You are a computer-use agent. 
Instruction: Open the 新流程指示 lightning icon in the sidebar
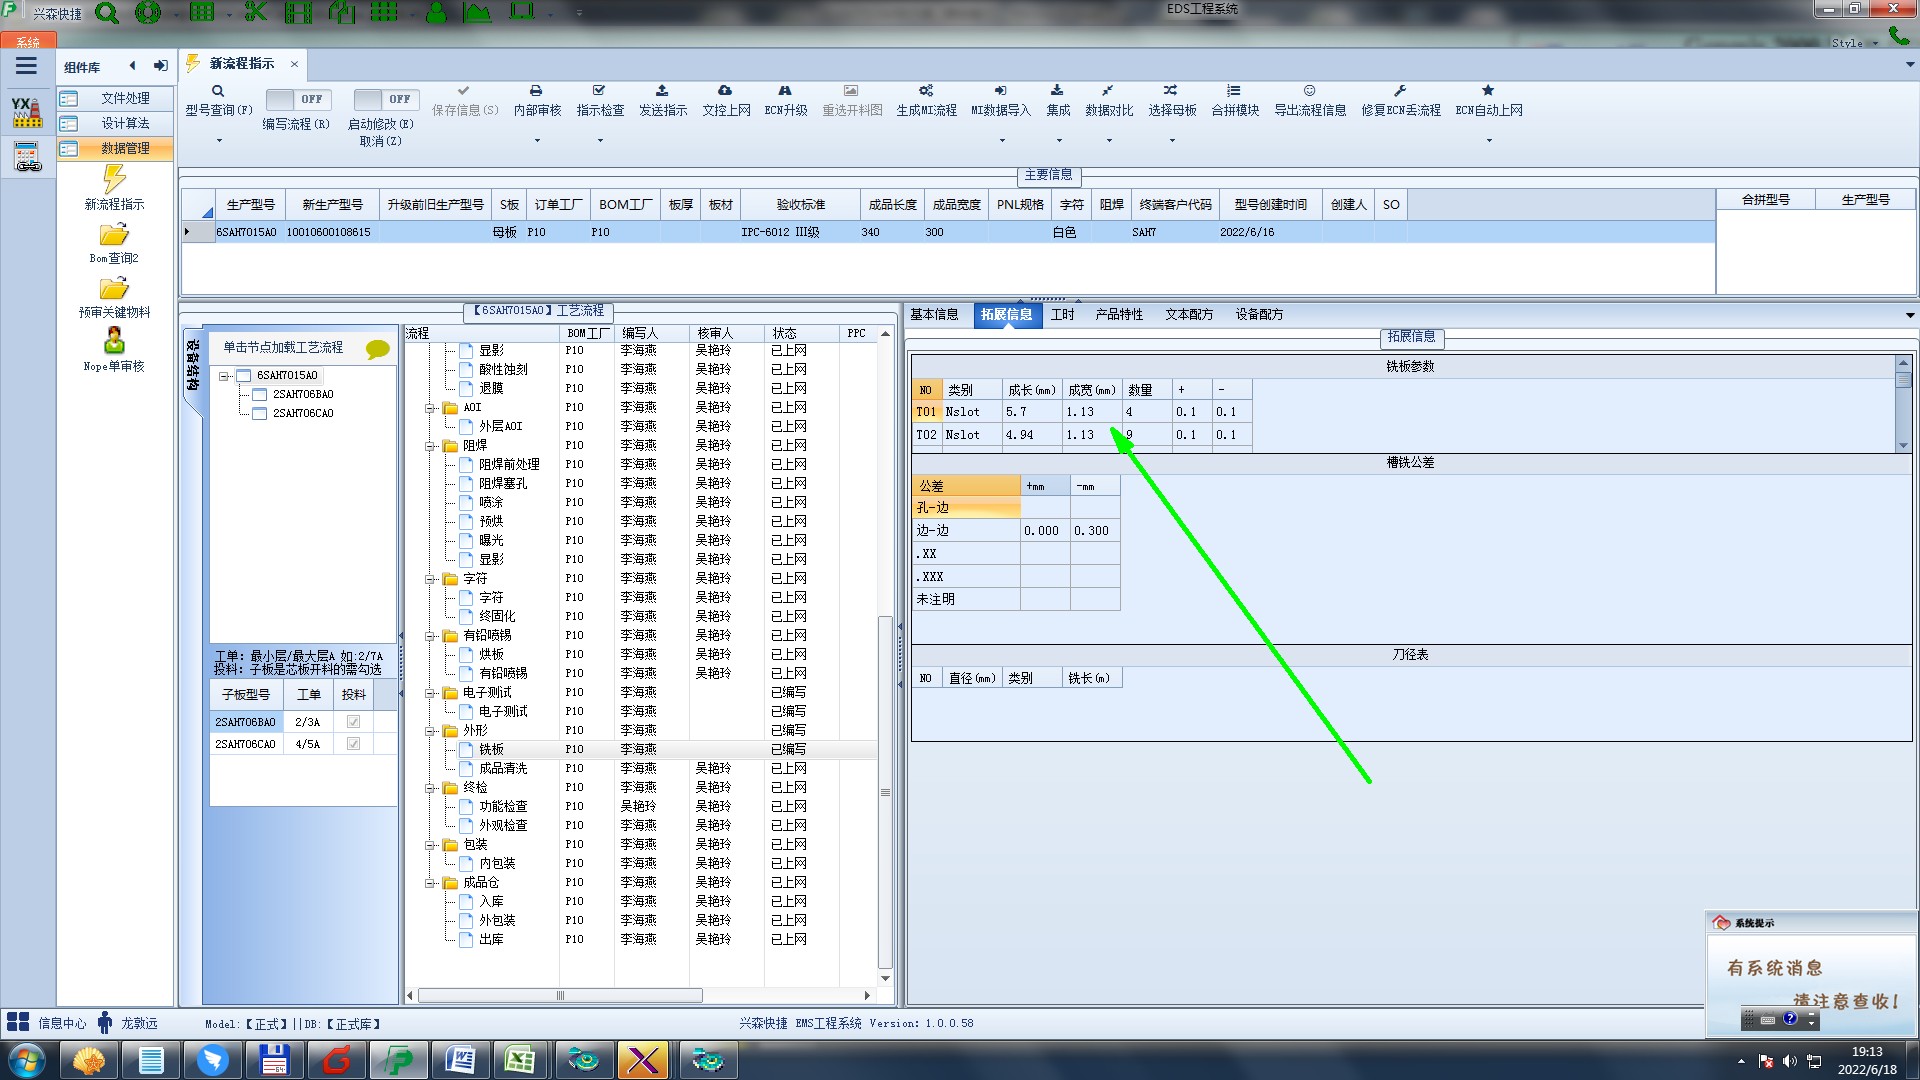coord(114,180)
